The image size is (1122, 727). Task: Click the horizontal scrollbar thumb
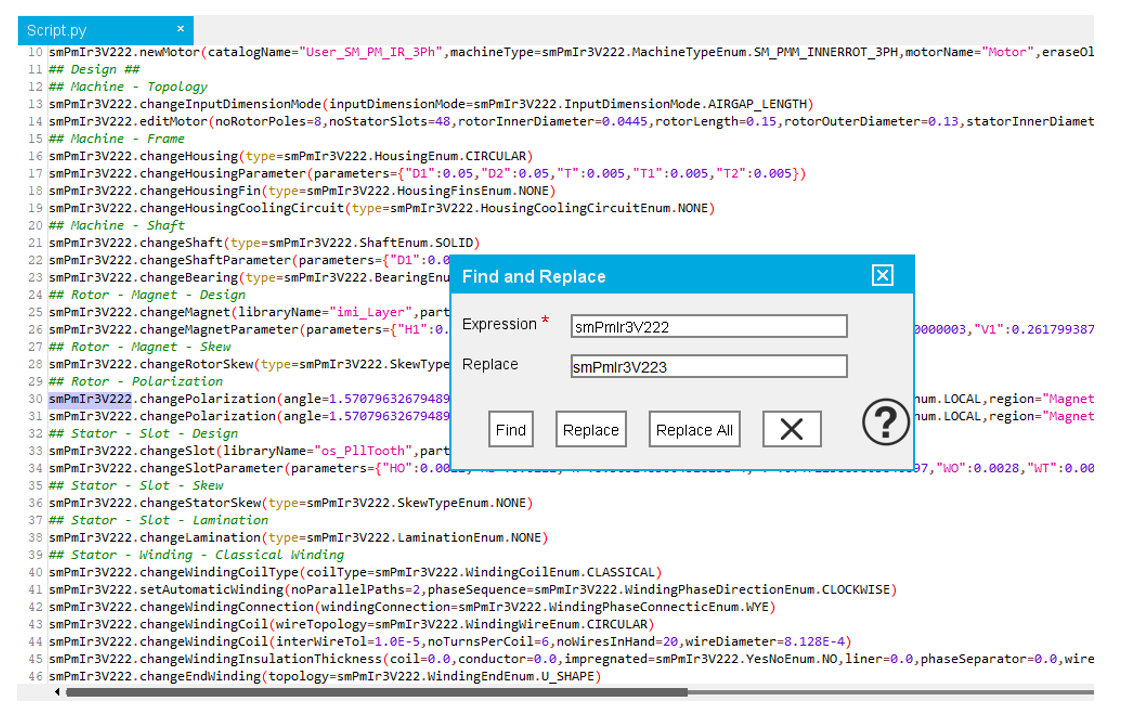coord(375,691)
